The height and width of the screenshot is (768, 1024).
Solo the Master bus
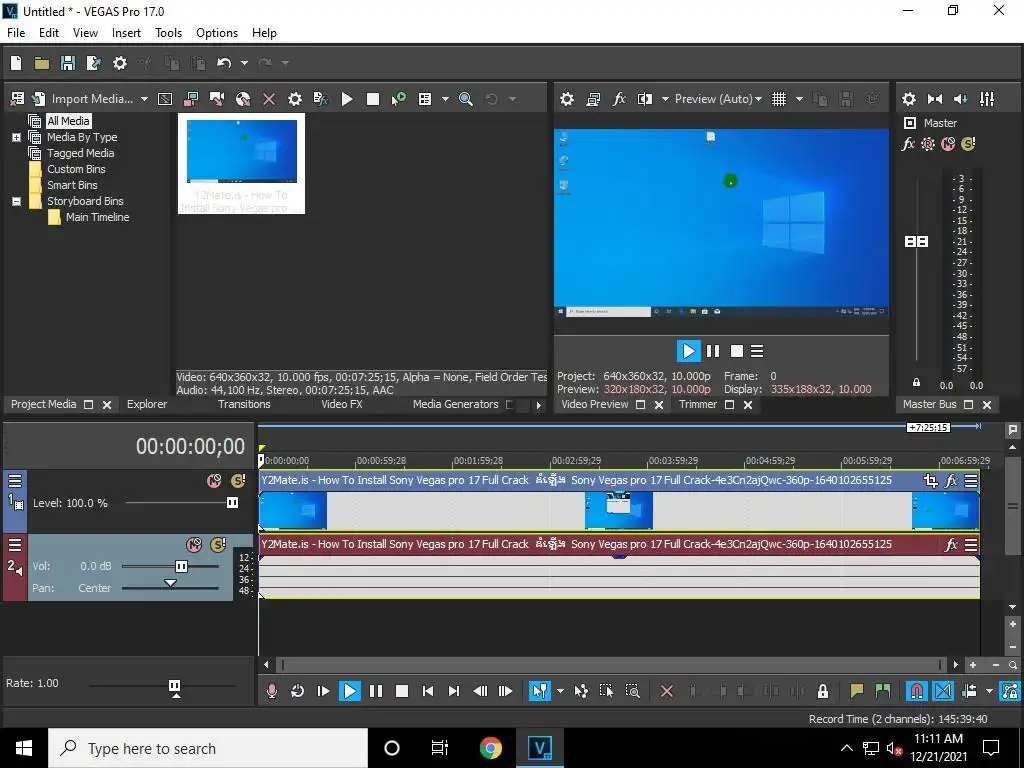coord(968,144)
